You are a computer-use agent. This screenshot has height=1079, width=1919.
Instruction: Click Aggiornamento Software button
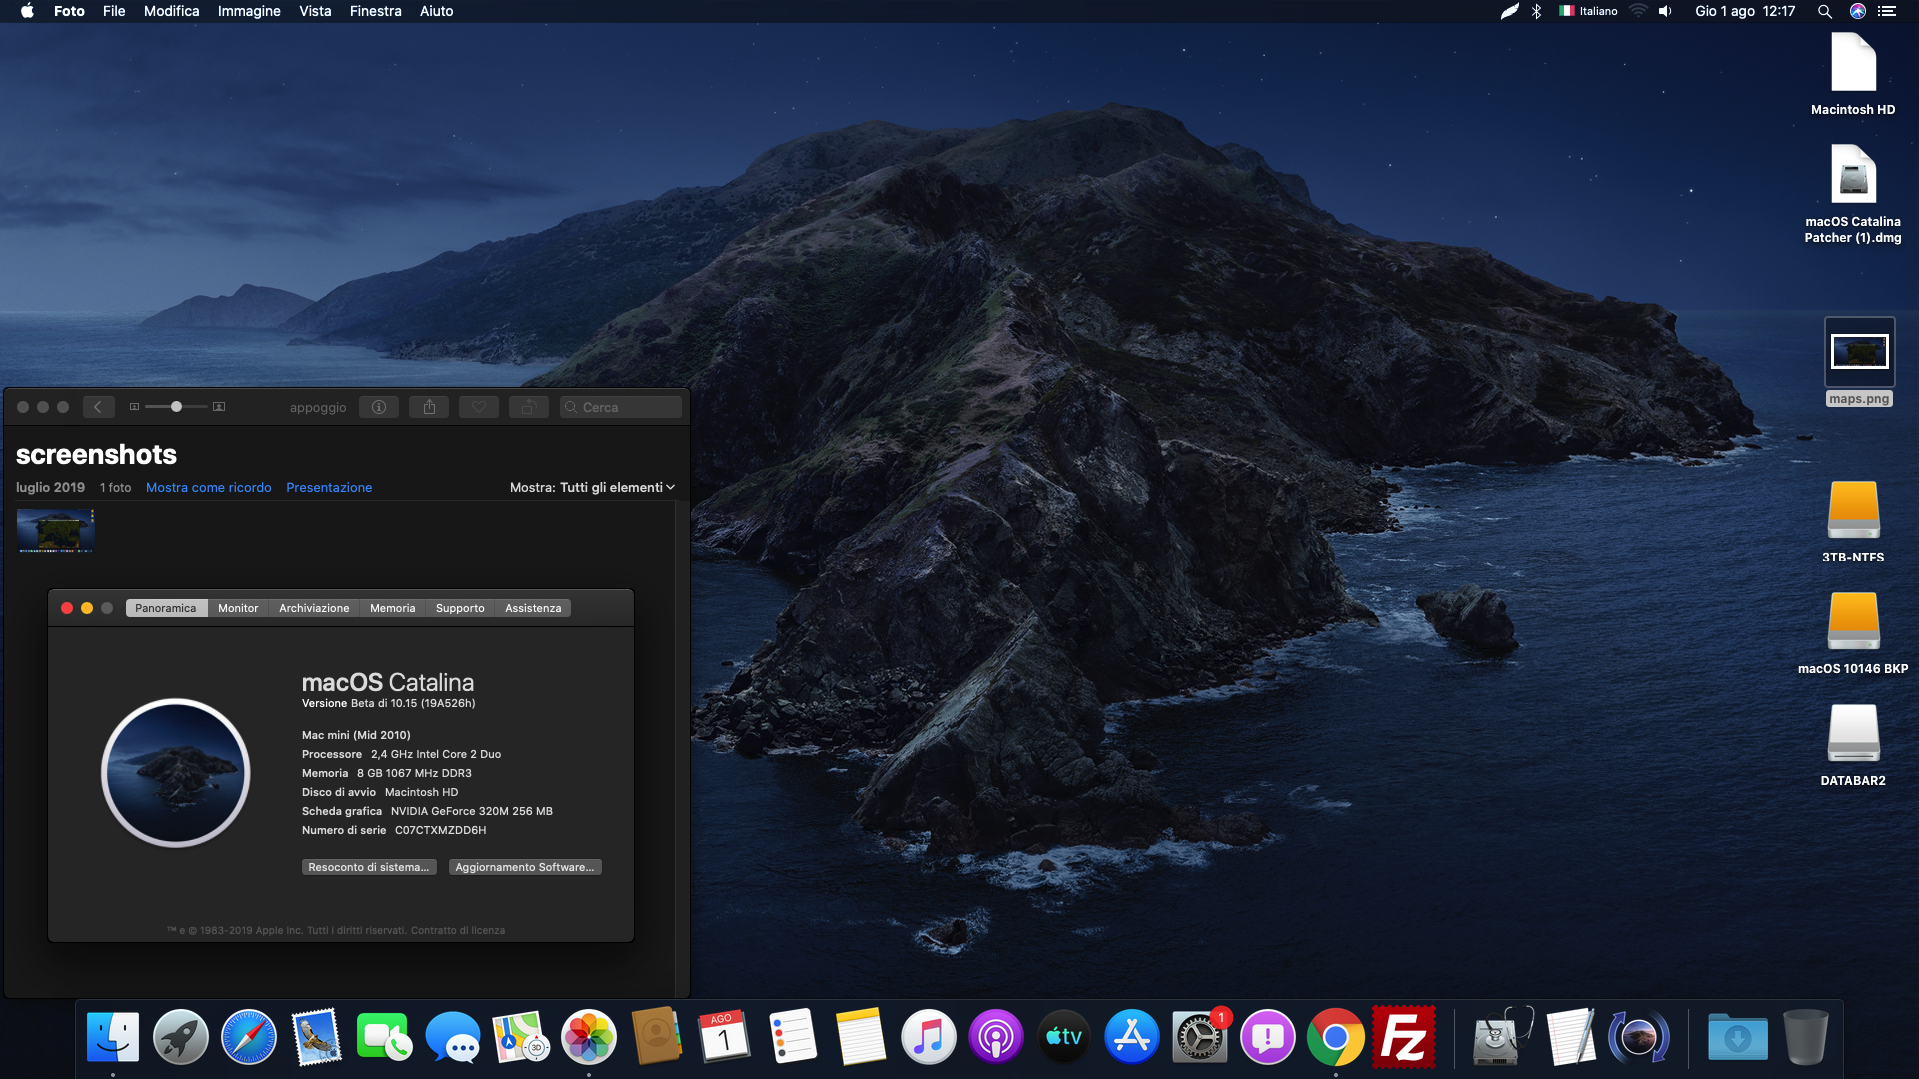point(525,867)
